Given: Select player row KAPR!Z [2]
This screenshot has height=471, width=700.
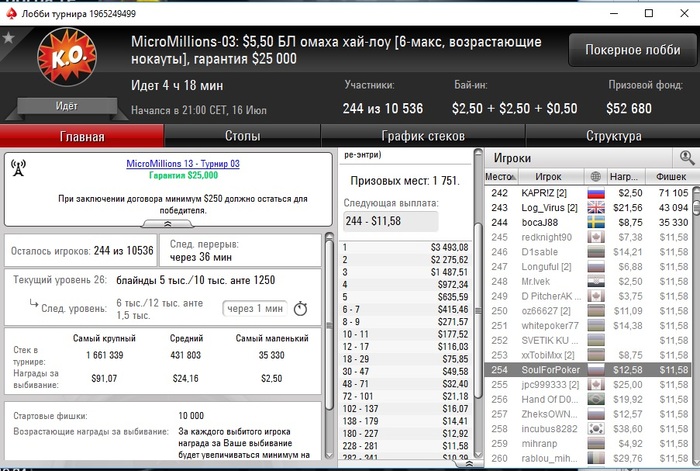Looking at the screenshot, I should pos(588,193).
